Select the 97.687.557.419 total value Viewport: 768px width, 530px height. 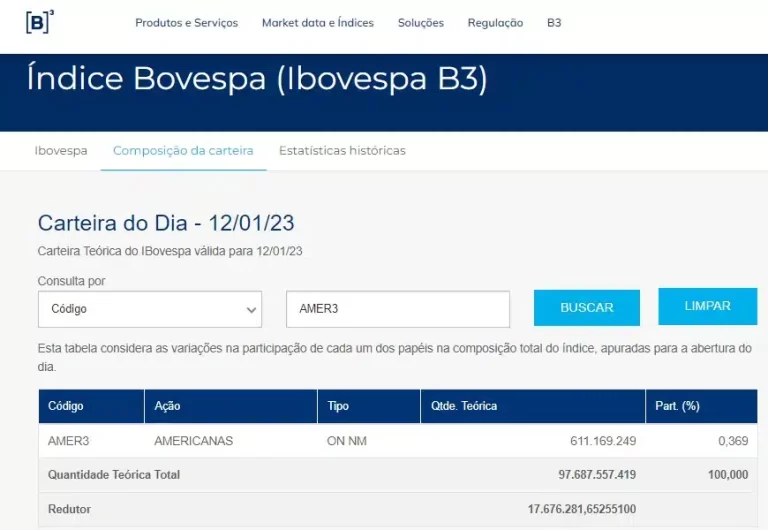[597, 475]
